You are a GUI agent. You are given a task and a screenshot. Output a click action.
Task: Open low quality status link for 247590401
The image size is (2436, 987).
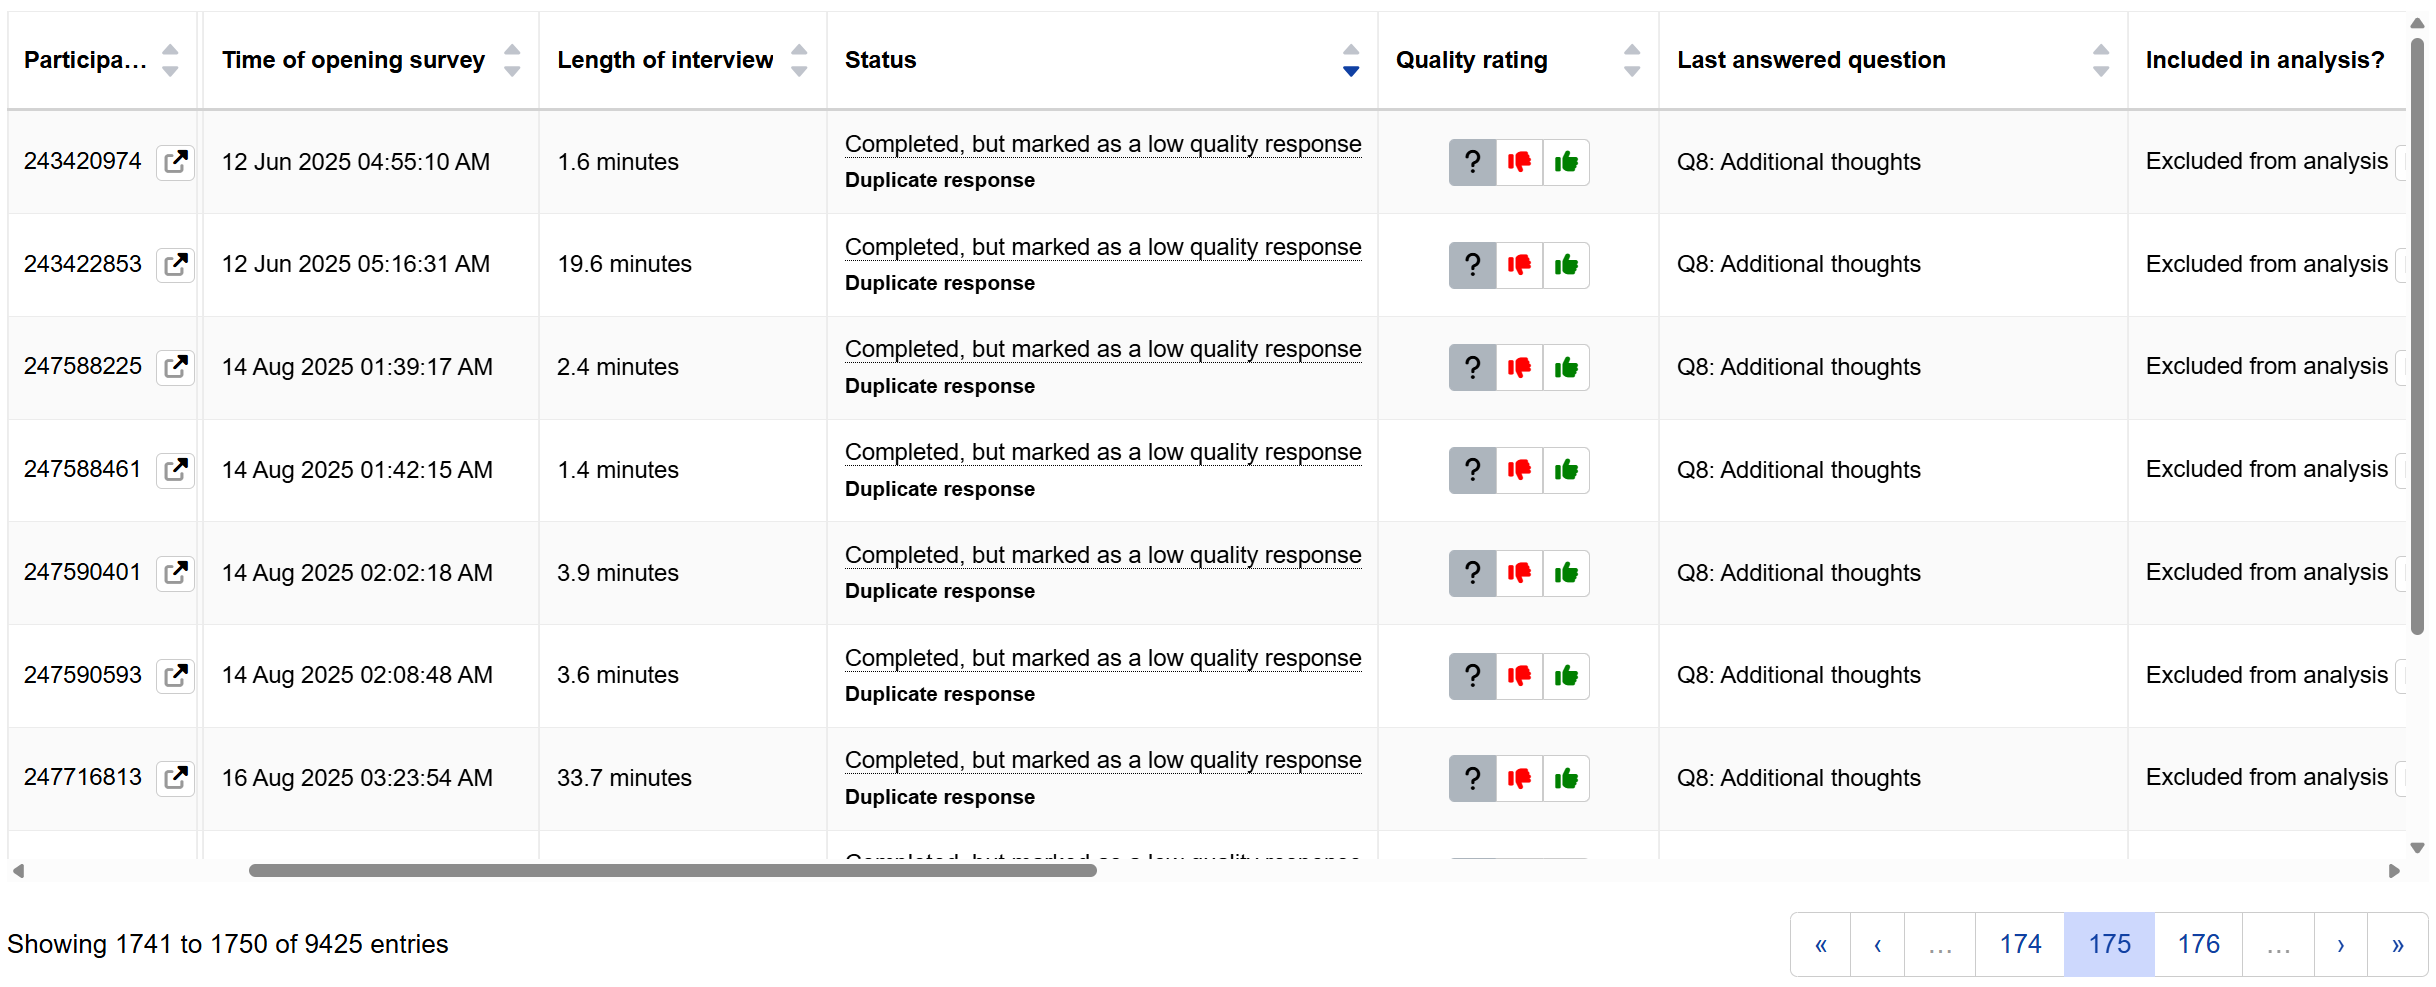click(x=1103, y=555)
